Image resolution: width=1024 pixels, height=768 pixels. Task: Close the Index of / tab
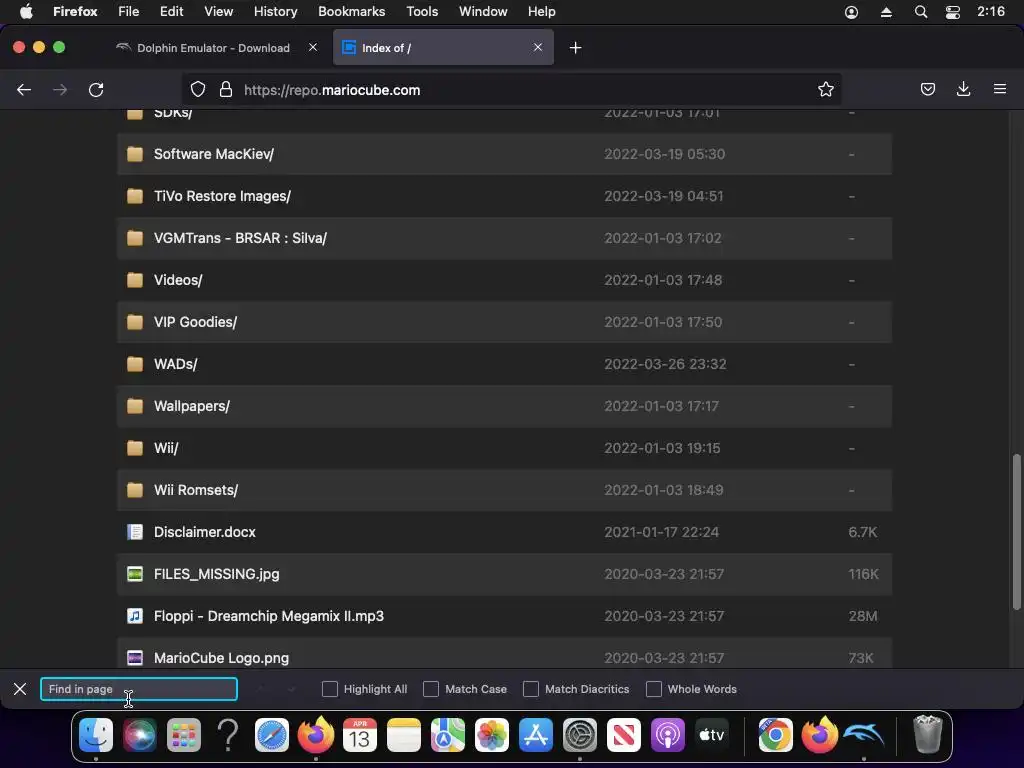tap(537, 48)
